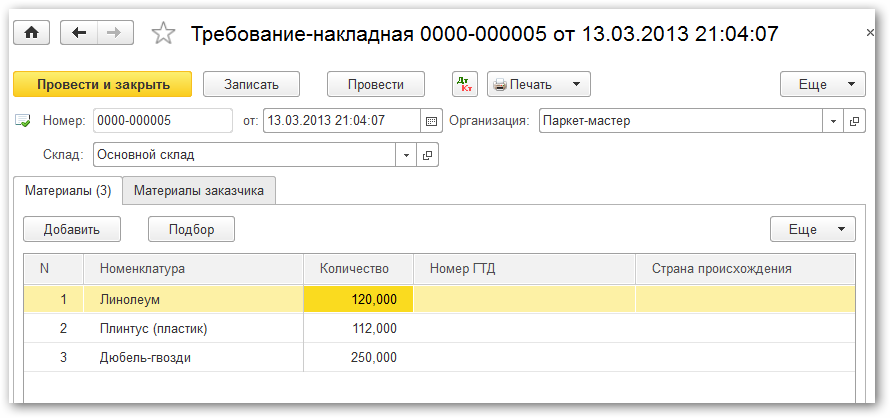This screenshot has width=890, height=418.
Task: Open the table's Еще menu
Action: click(813, 229)
